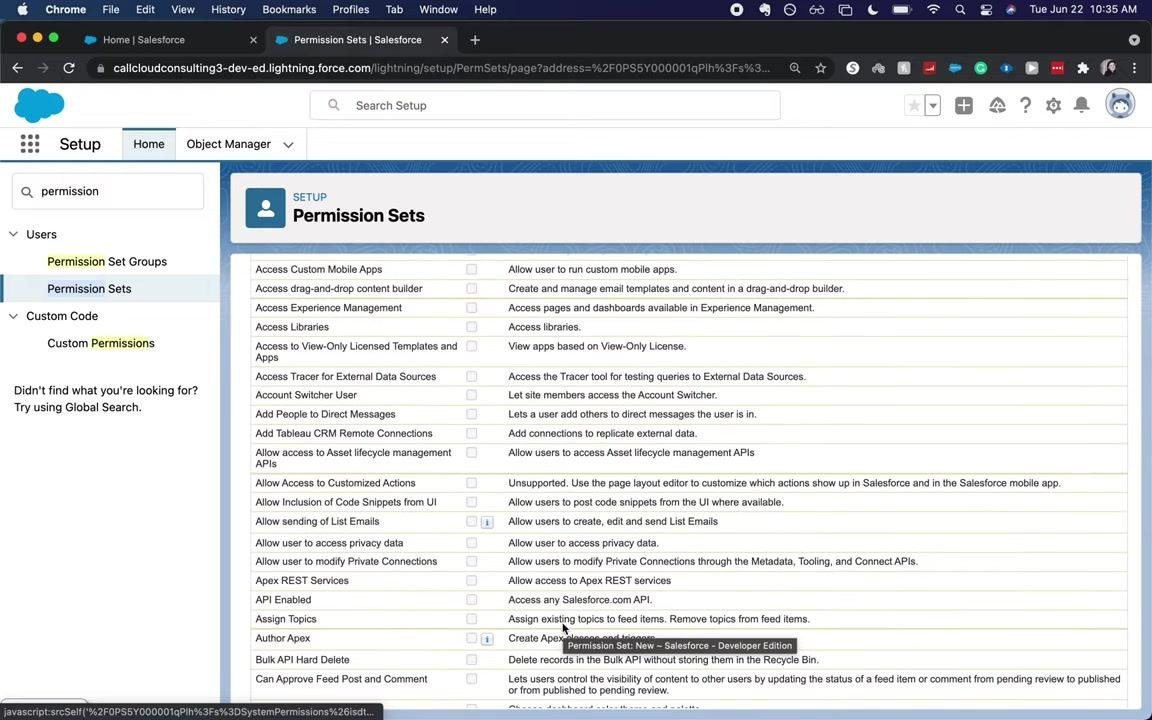Screen dimensions: 1152x720
Task: Check Add People to Direct Messages
Action: (x=472, y=414)
